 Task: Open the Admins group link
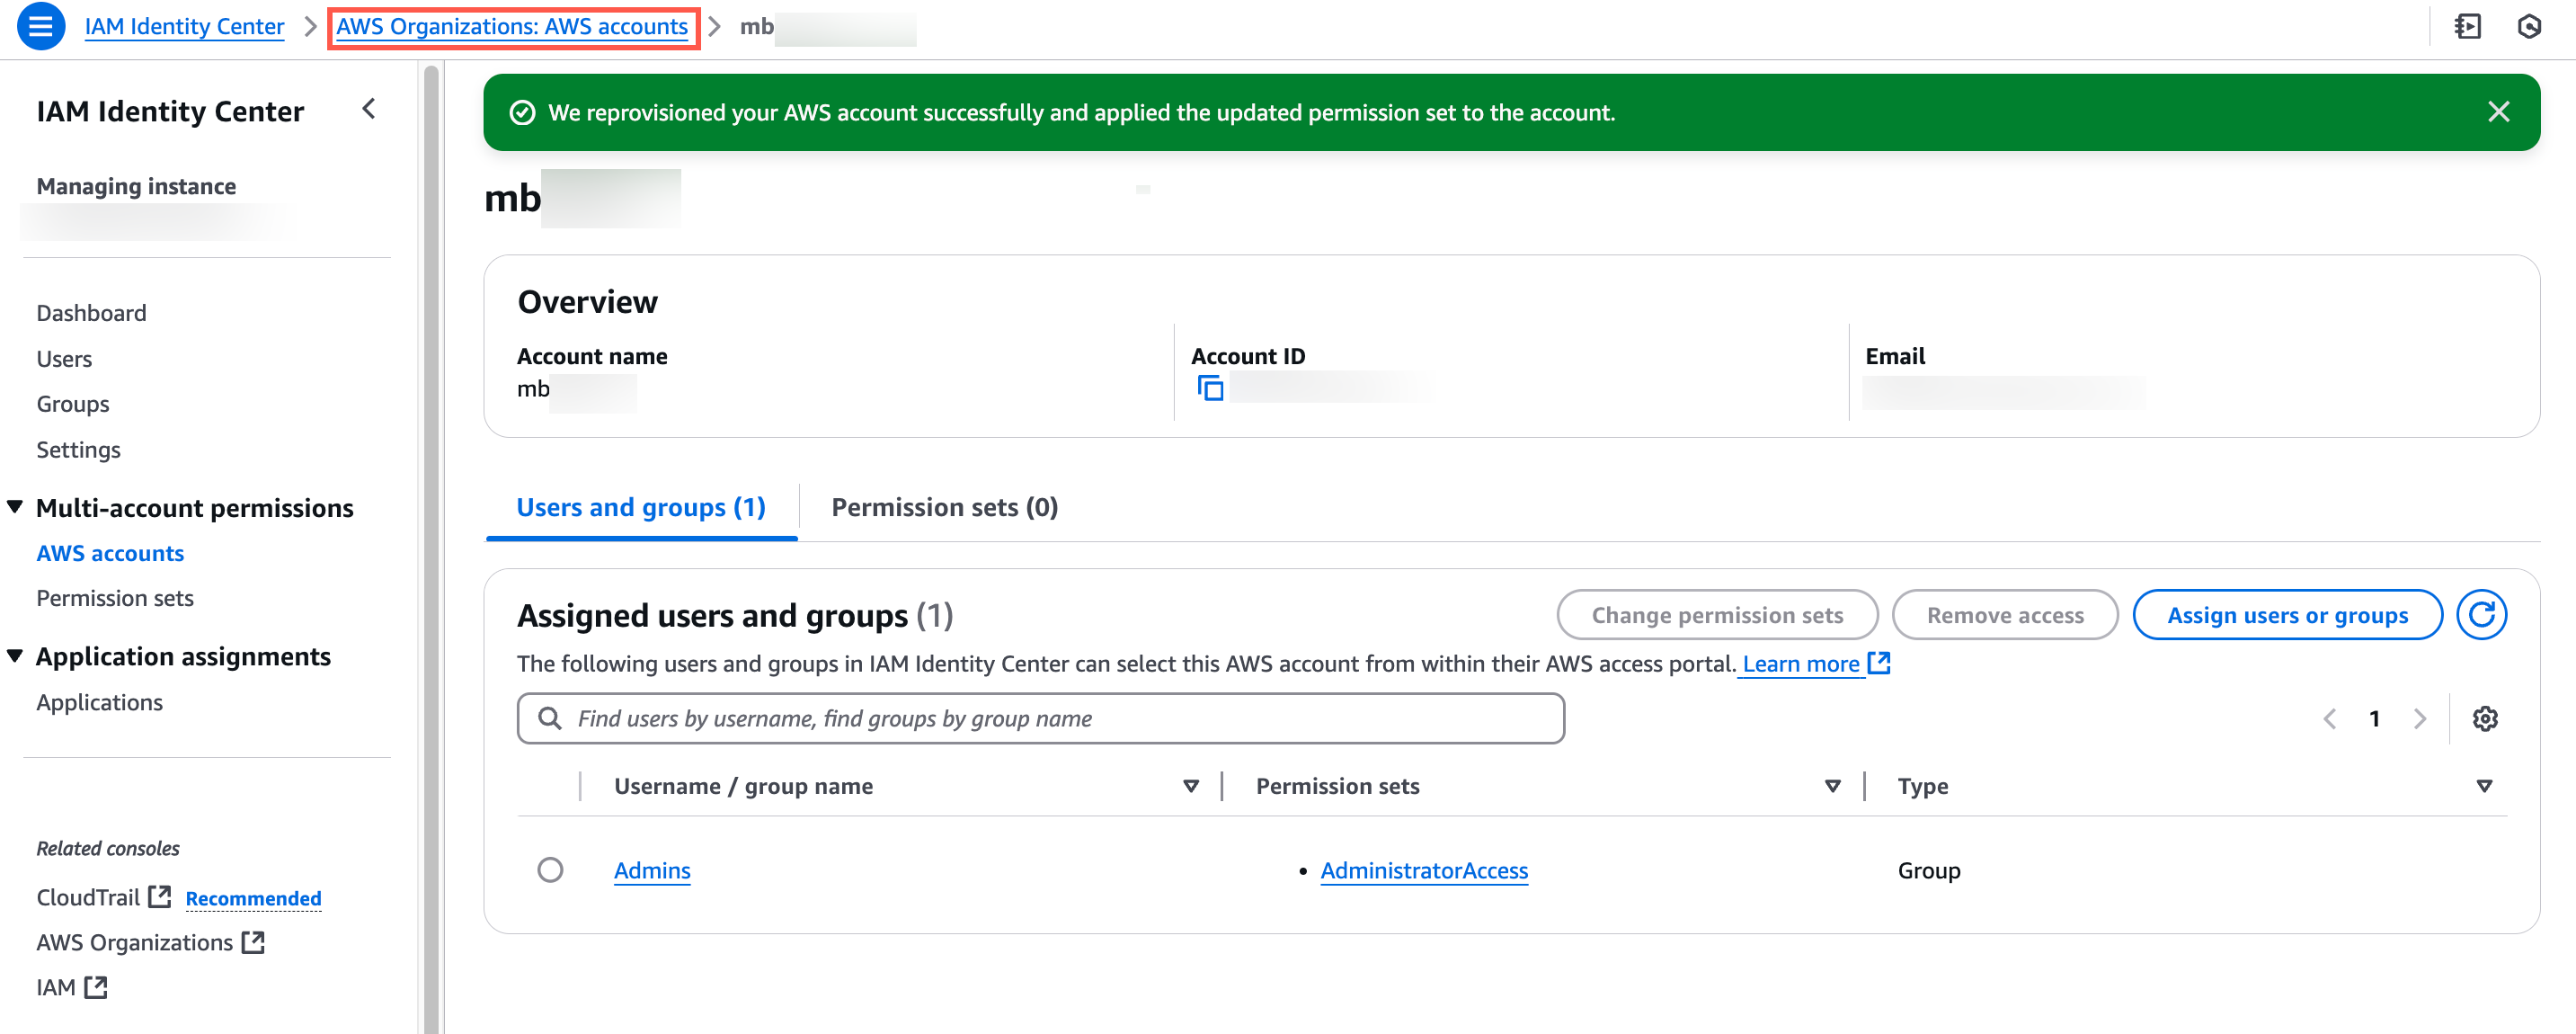pyautogui.click(x=652, y=870)
